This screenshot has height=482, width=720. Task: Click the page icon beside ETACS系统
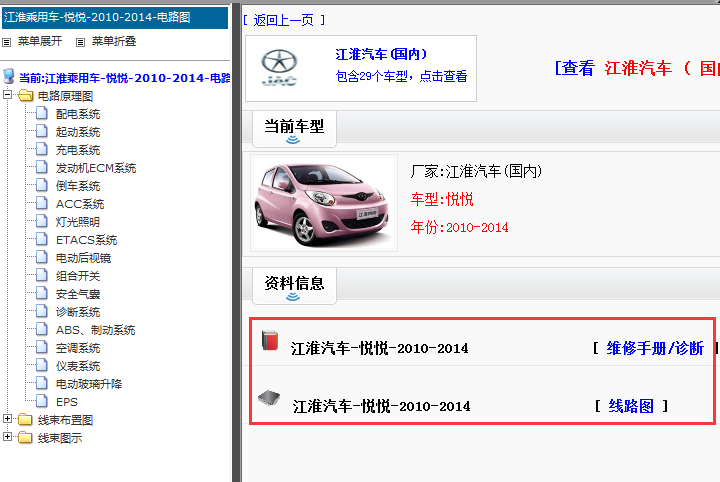click(42, 239)
